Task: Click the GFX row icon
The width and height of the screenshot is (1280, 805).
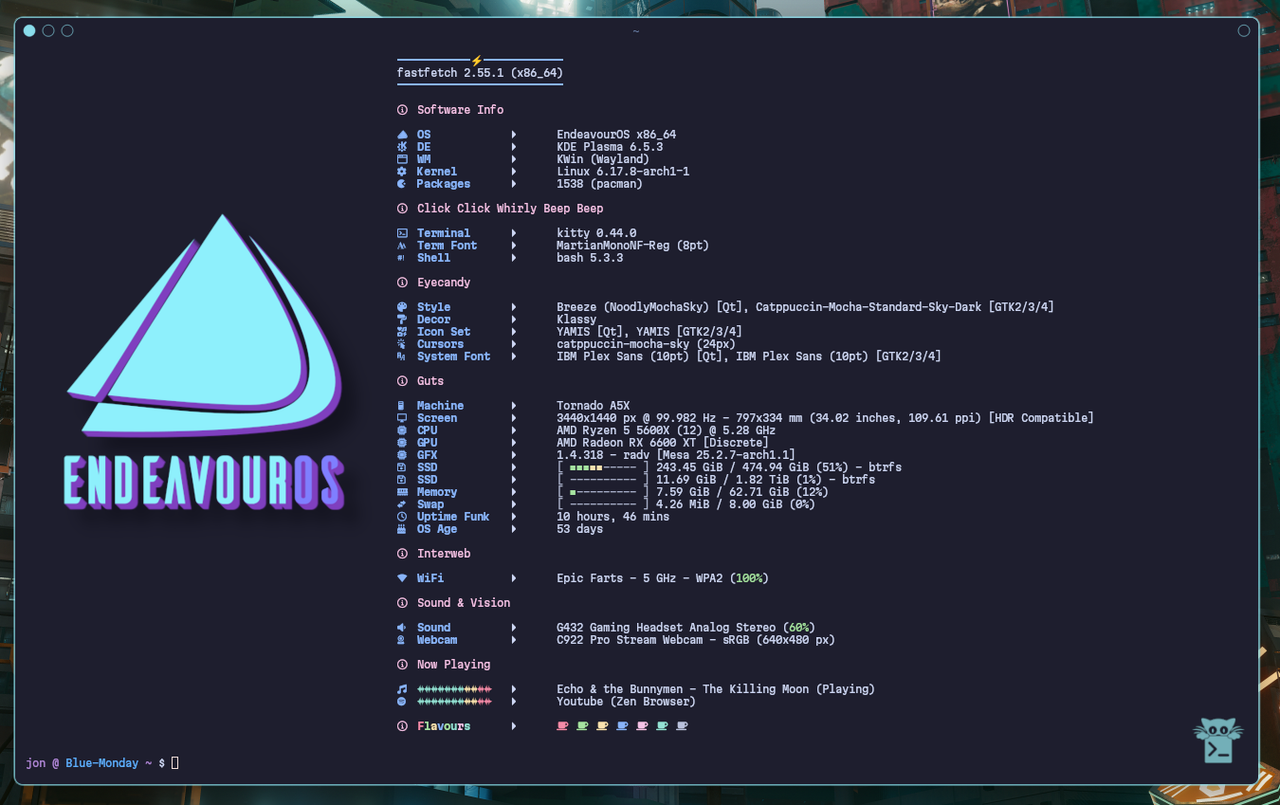Action: (x=402, y=455)
